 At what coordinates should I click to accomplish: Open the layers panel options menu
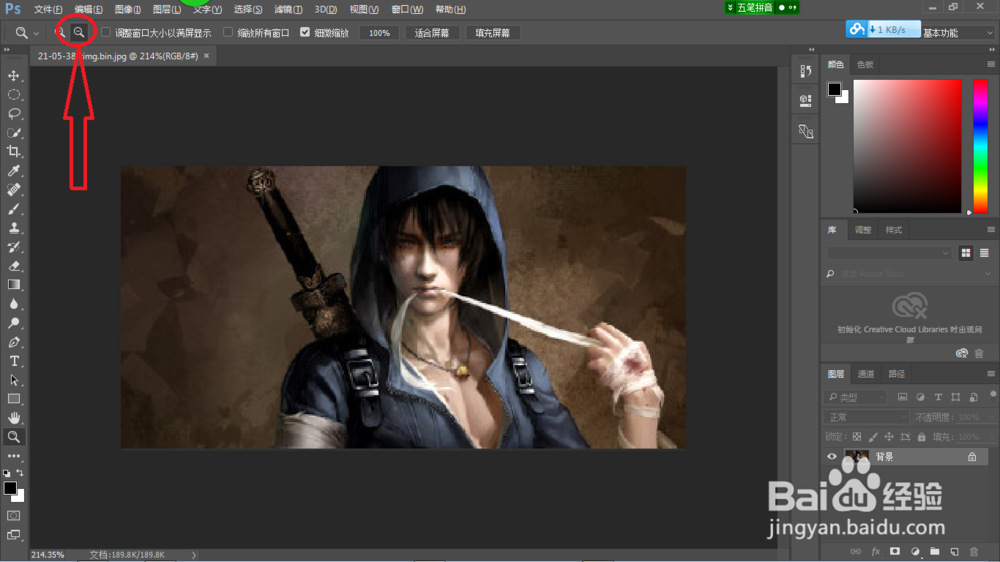[x=990, y=374]
